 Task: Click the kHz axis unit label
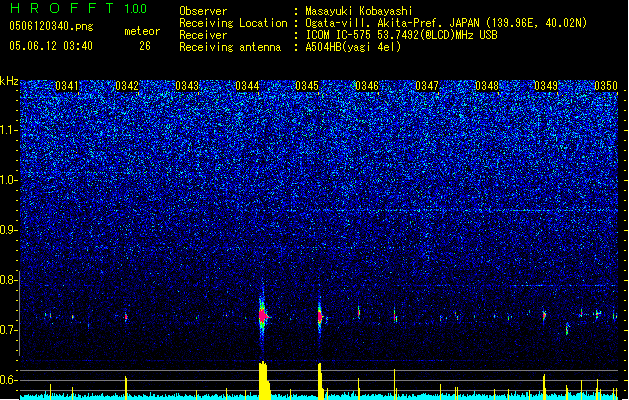pos(9,81)
